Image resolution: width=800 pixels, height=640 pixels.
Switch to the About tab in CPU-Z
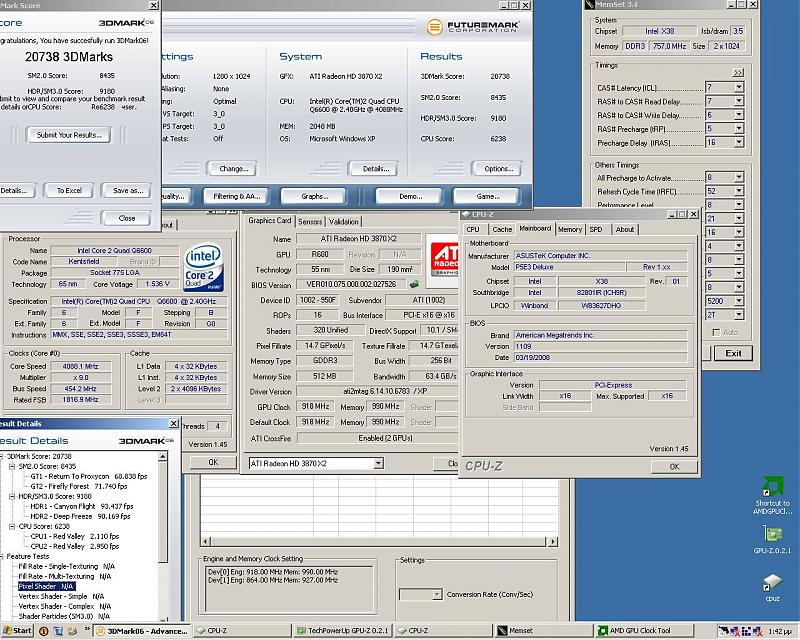point(624,230)
